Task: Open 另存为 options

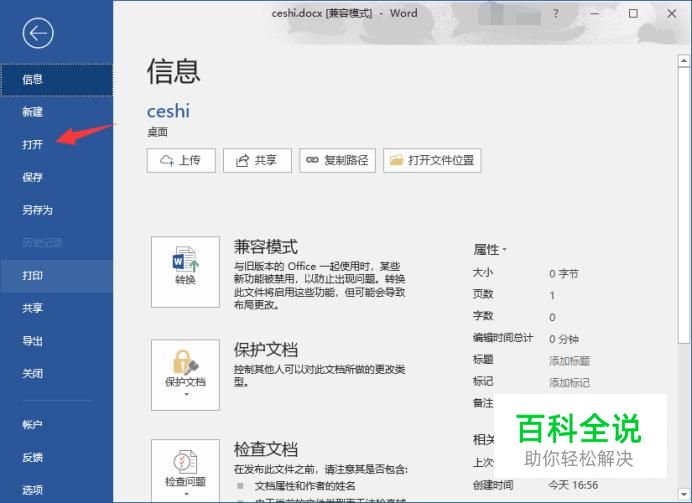Action: [x=56, y=210]
